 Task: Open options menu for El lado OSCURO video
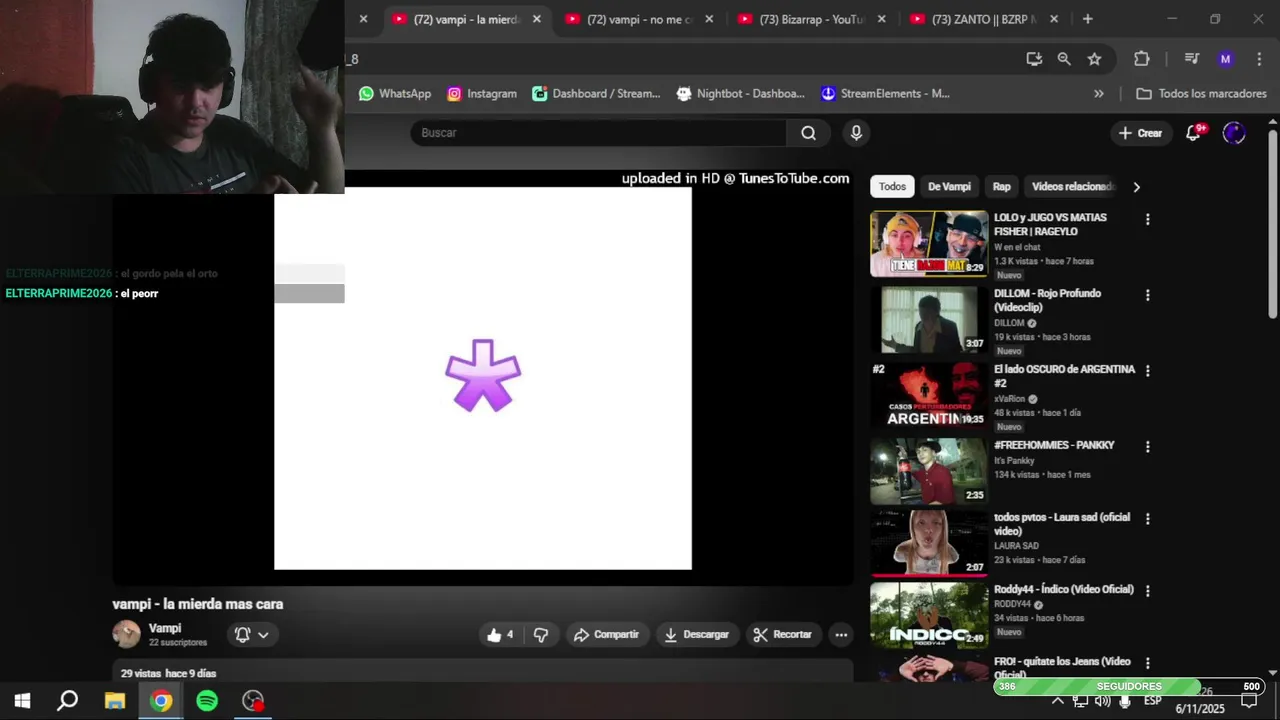coord(1147,370)
